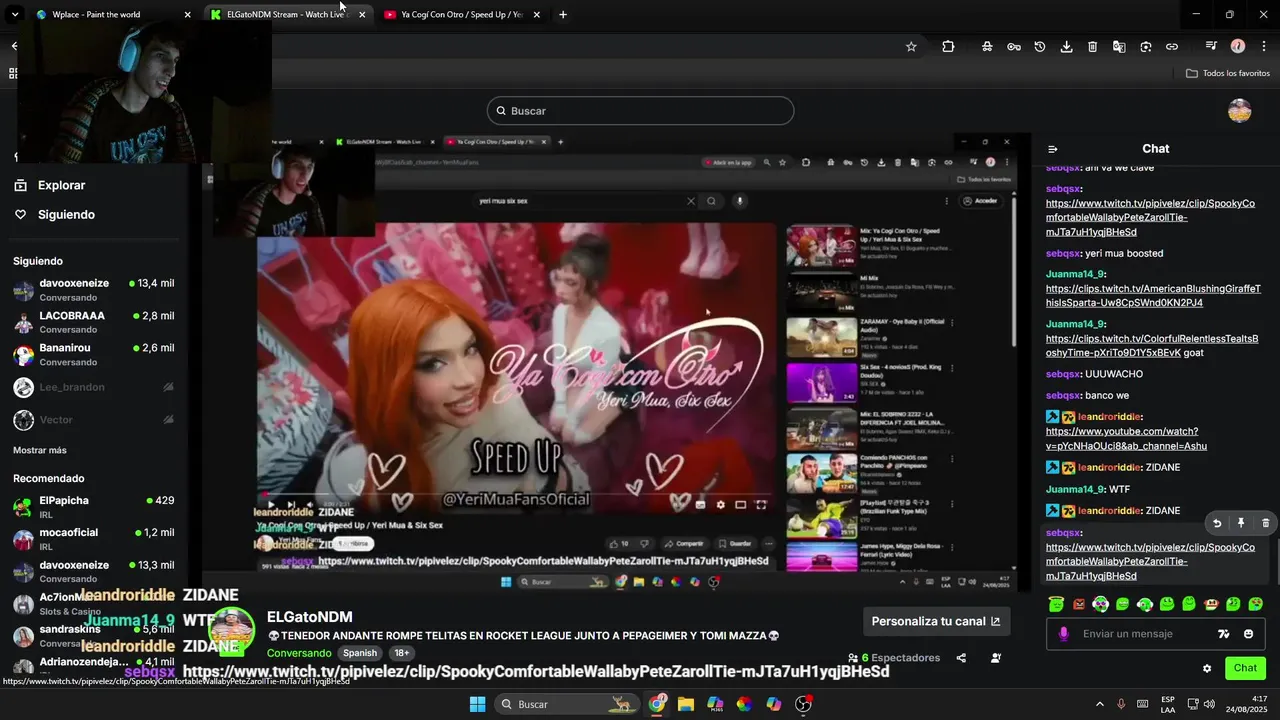Select the green halo frog emote
Image resolution: width=1280 pixels, height=720 pixels.
point(1056,604)
